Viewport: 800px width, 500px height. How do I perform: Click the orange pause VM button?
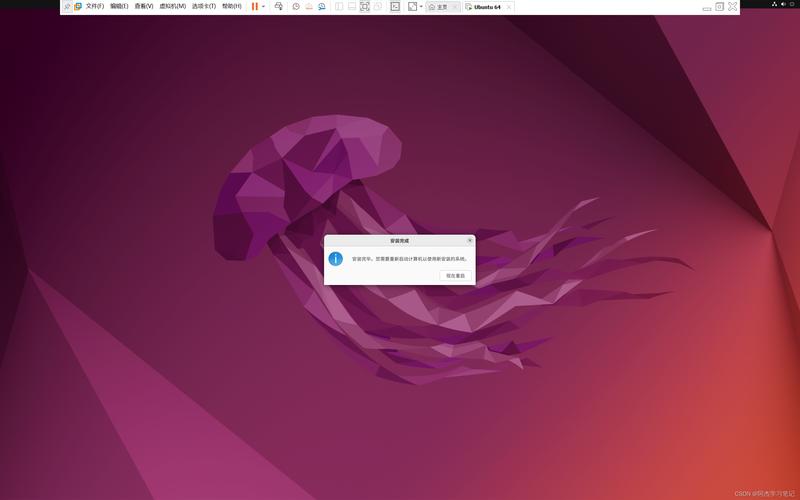(255, 7)
